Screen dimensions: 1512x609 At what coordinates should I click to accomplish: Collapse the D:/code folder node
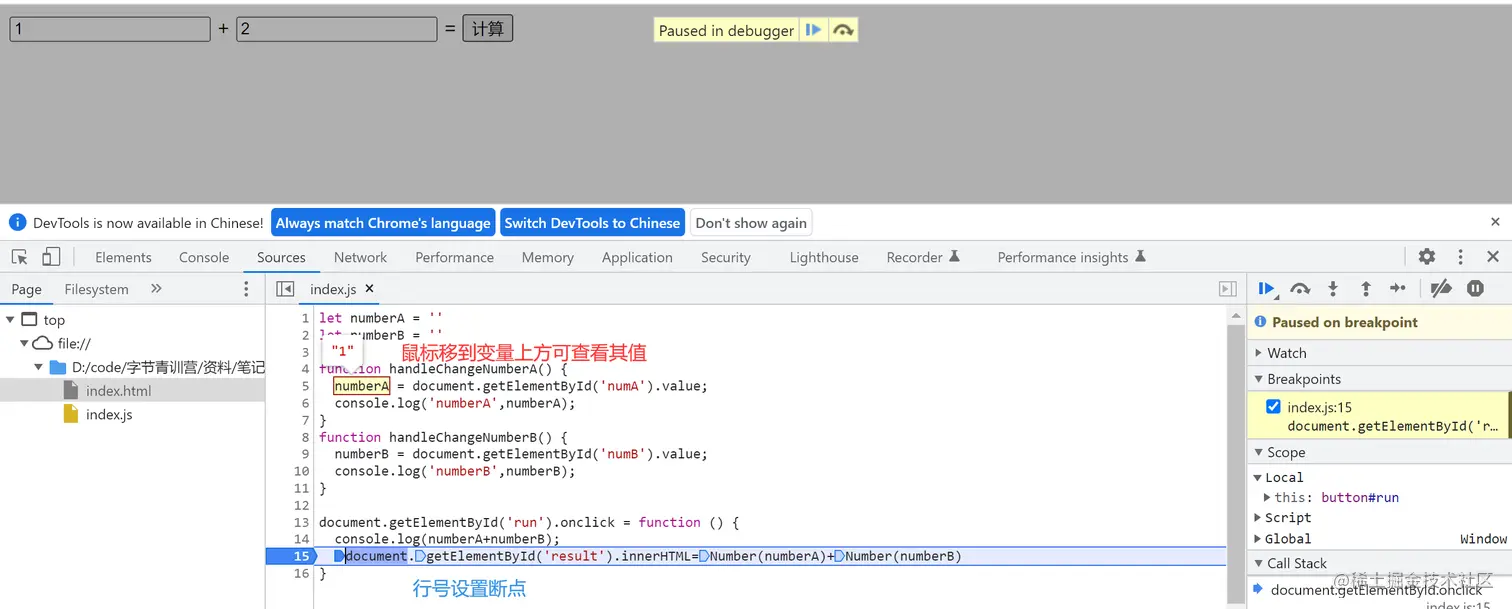point(39,367)
